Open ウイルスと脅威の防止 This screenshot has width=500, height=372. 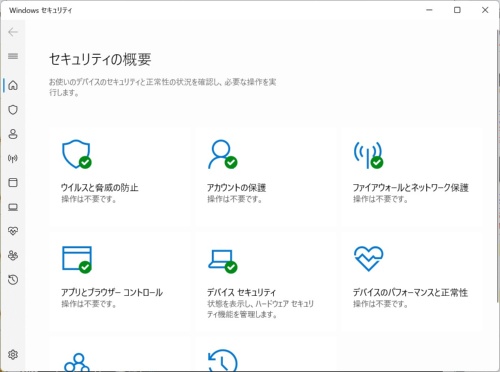point(99,188)
